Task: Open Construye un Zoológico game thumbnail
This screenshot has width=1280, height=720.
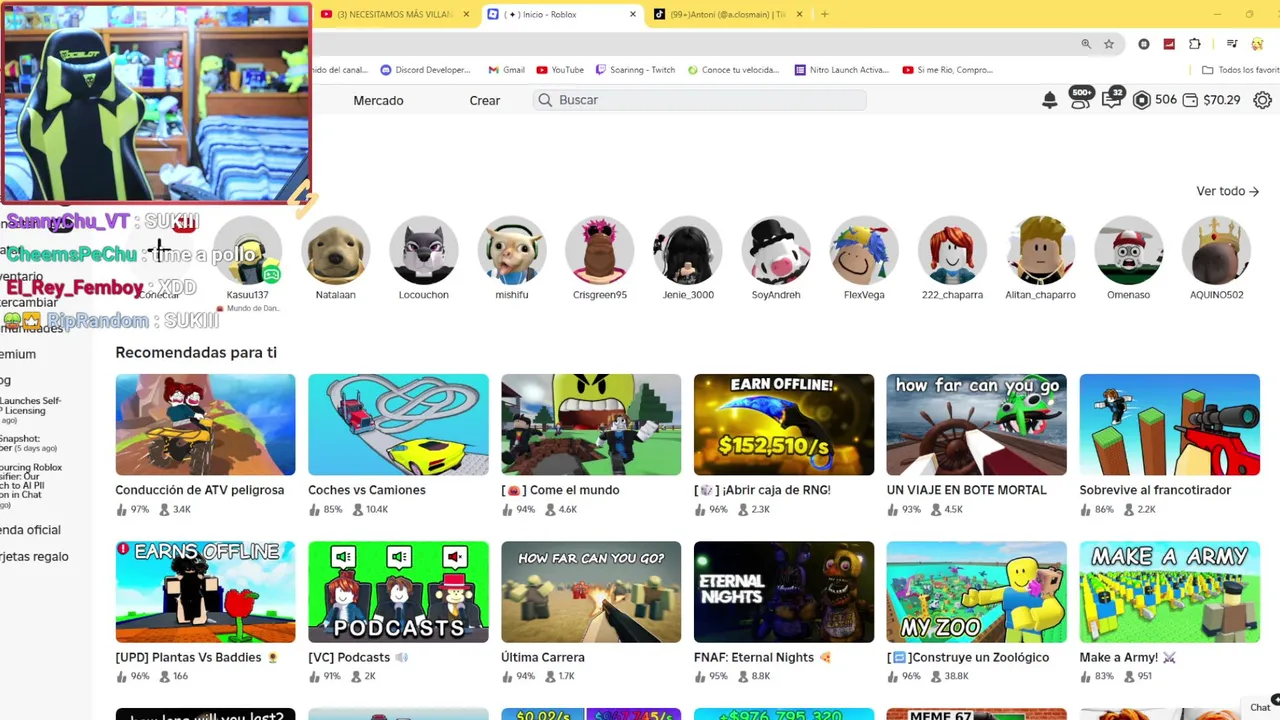Action: click(x=977, y=592)
